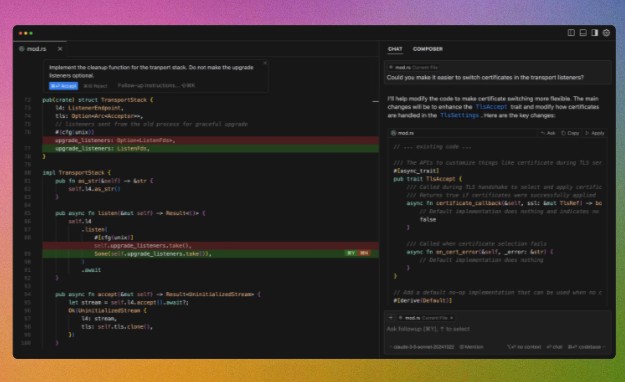This screenshot has height=382, width=625.
Task: Open settings via the gear icon
Action: [x=606, y=33]
